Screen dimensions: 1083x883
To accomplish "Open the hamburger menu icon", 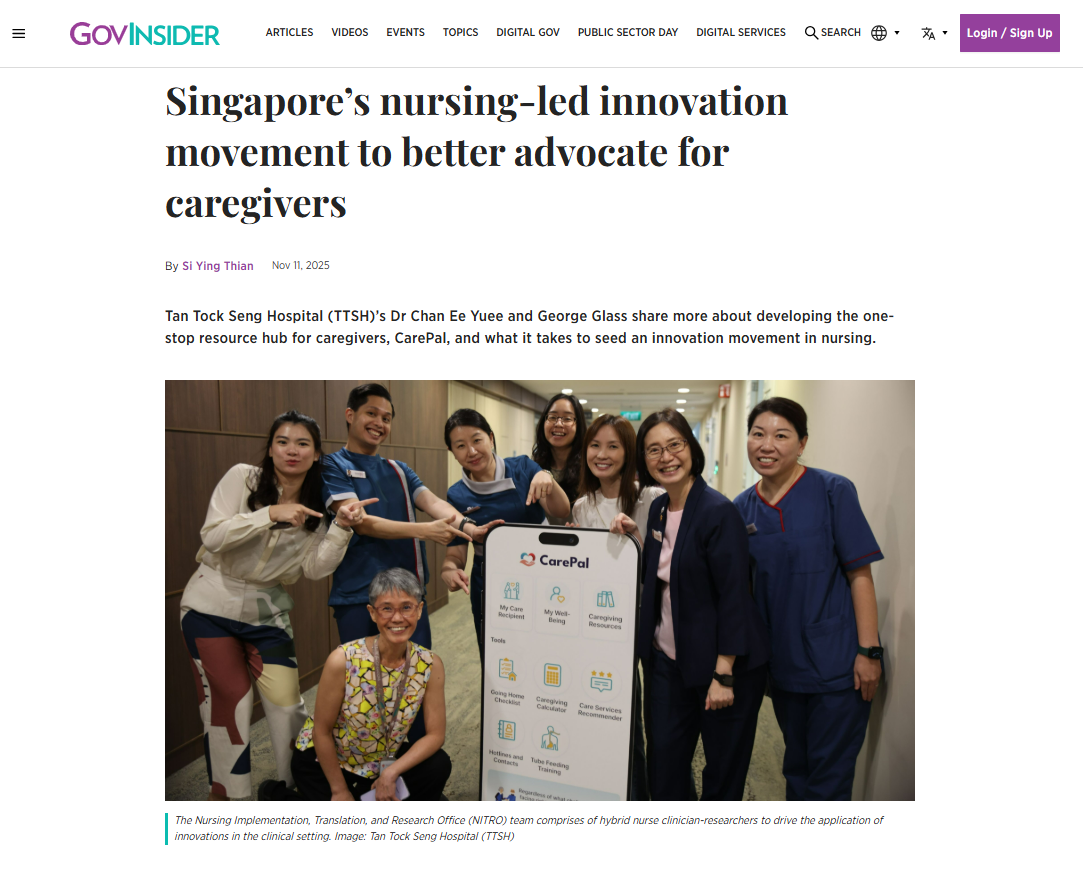I will [19, 33].
